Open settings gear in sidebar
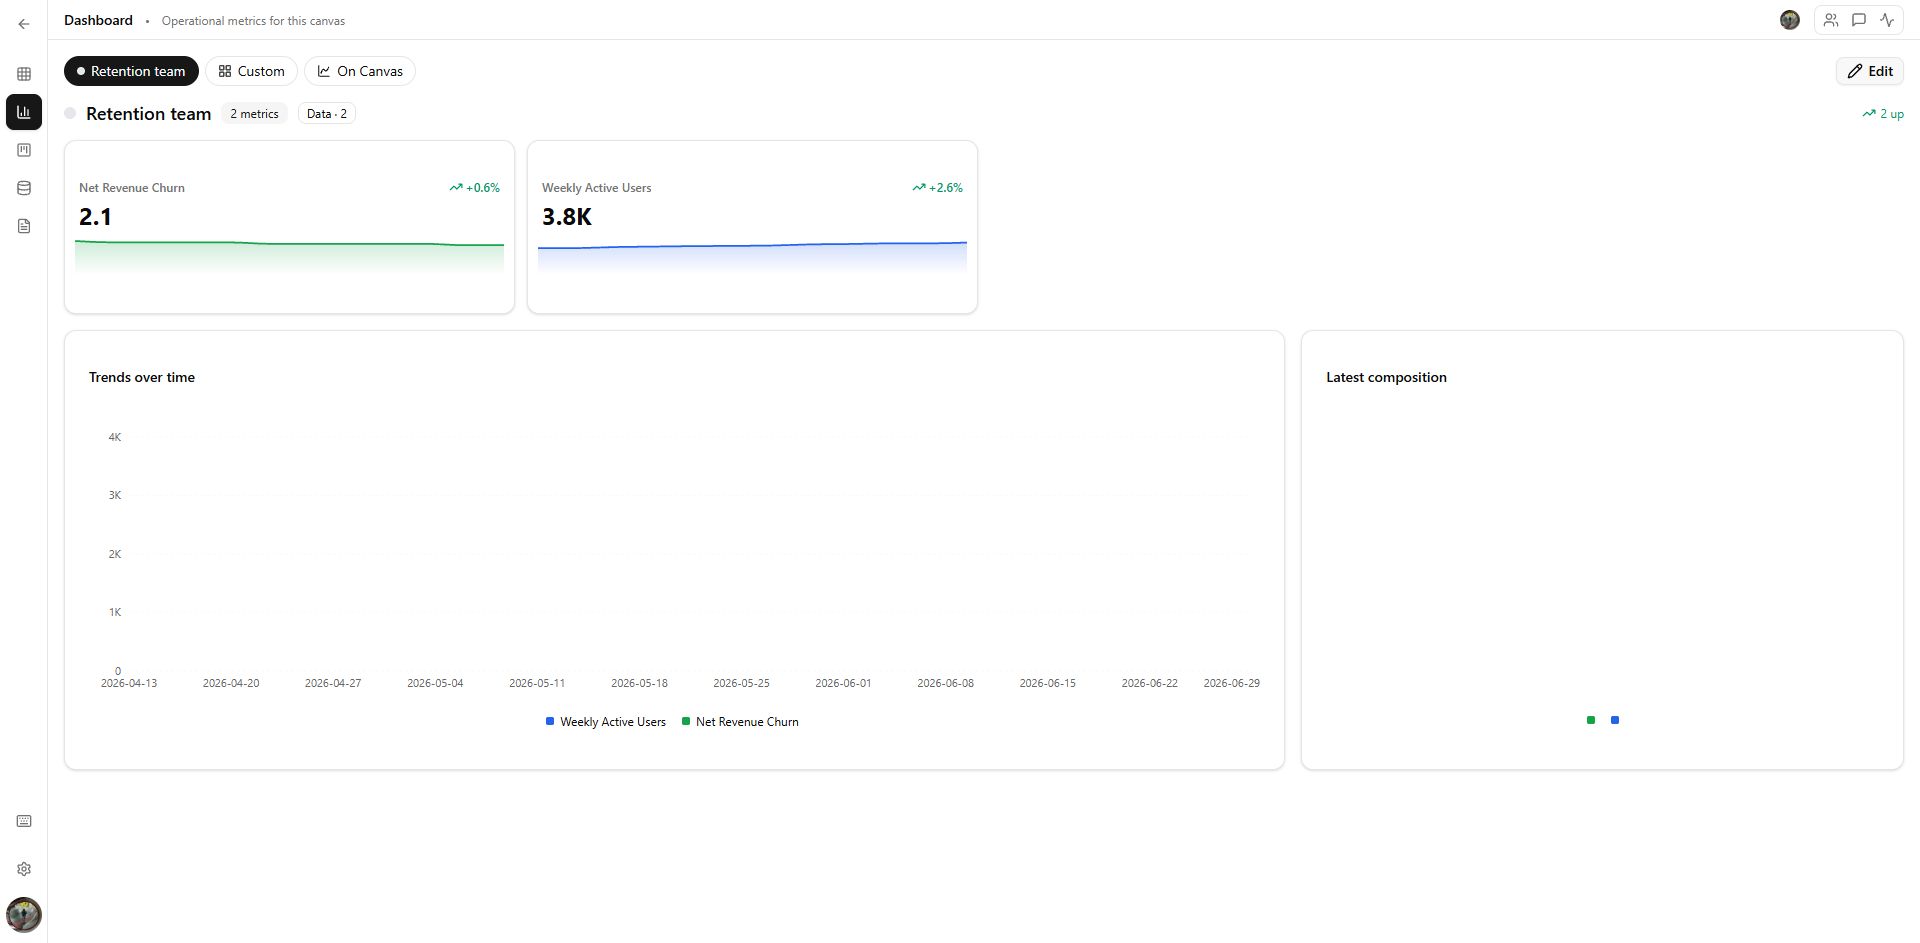Screen dimensions: 1920x943 click(x=24, y=869)
